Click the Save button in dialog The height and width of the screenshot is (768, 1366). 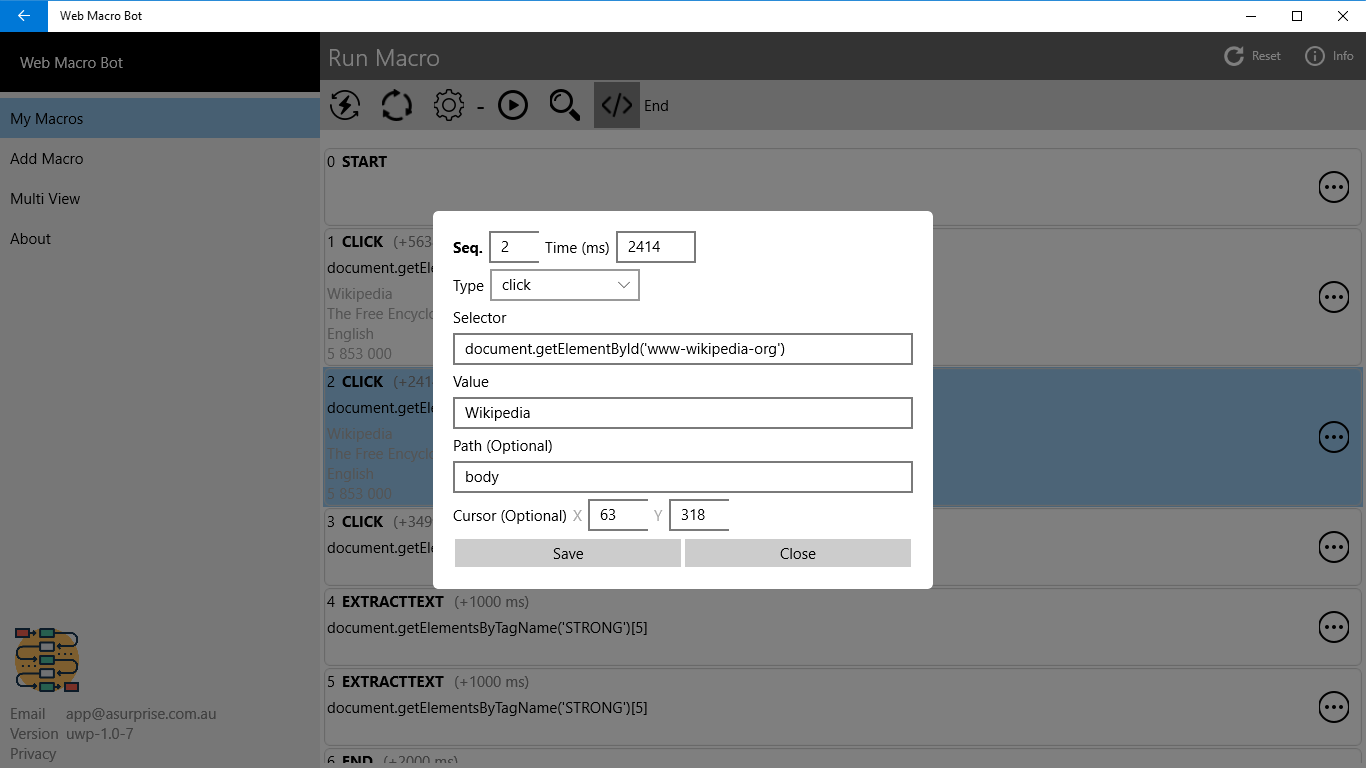tap(568, 553)
